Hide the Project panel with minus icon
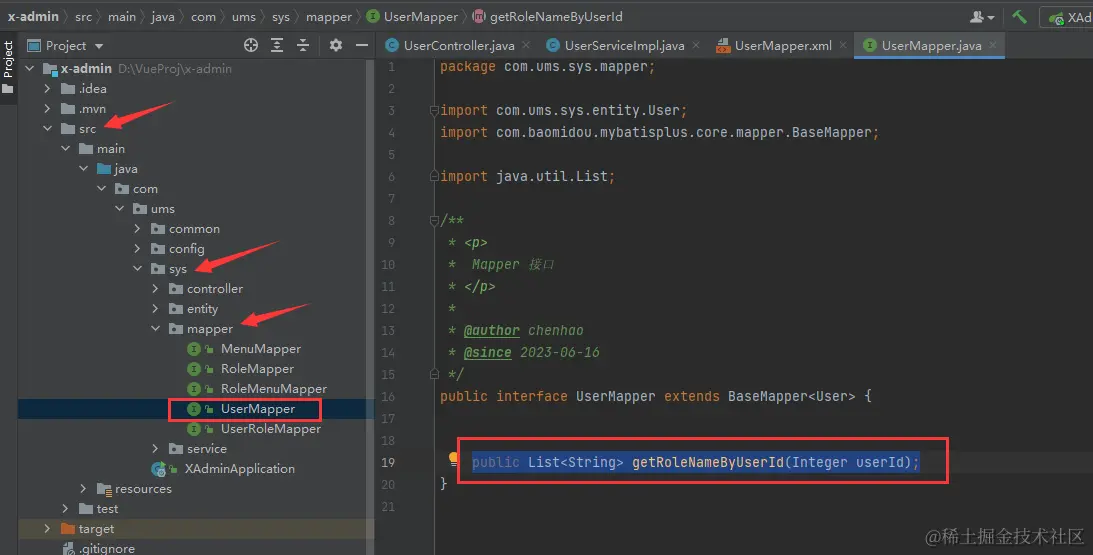The width and height of the screenshot is (1093, 555). 362,45
